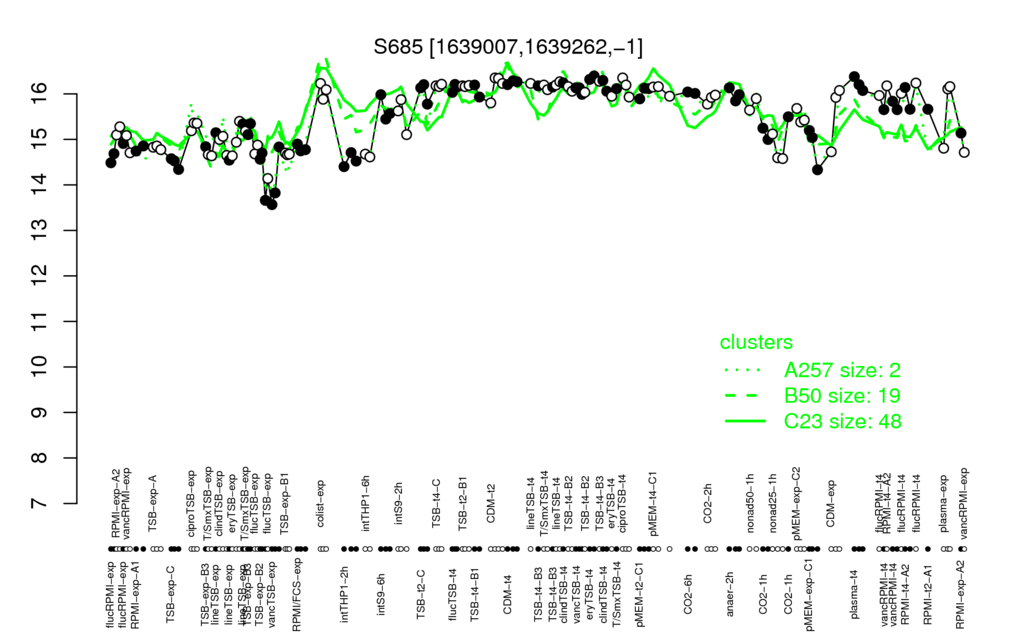Click the tall solid-line peak on the left side
The image size is (1024, 640).
coord(324,63)
